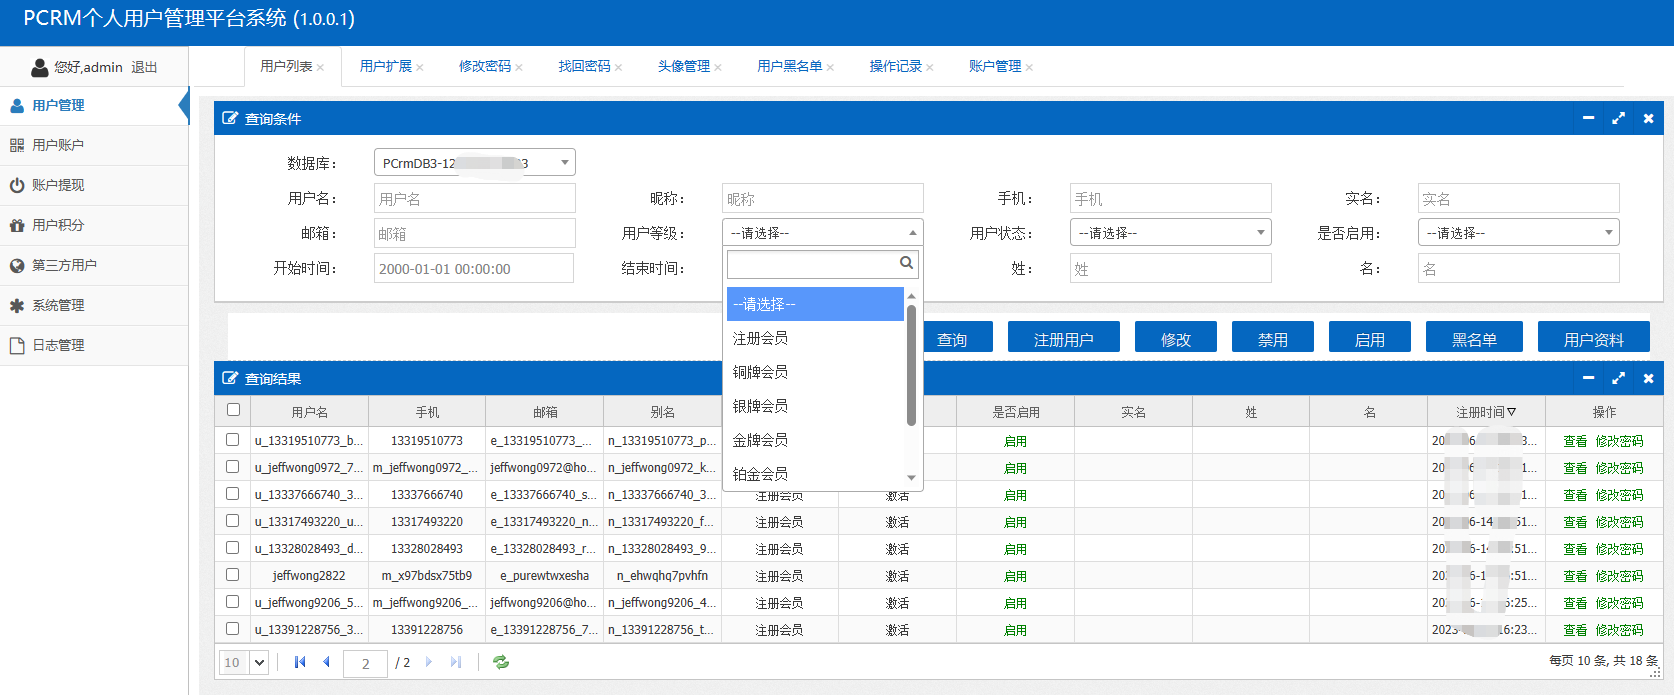
Task: Tick the checkbox for u_13319510773 row
Action: click(x=233, y=440)
